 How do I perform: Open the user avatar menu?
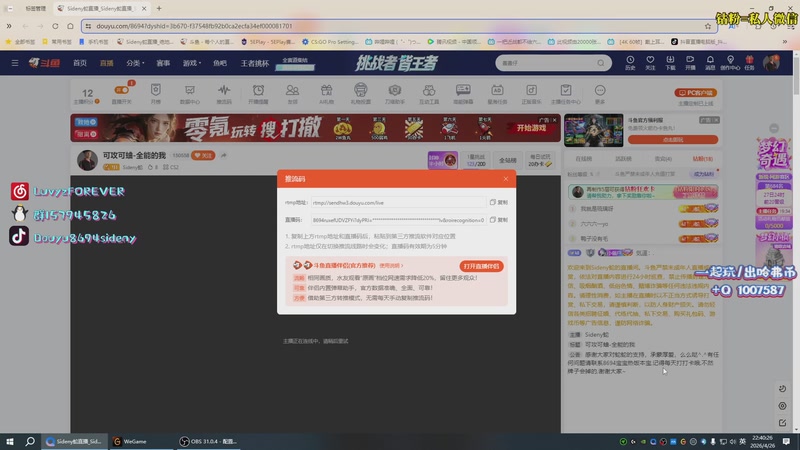pyautogui.click(x=771, y=63)
